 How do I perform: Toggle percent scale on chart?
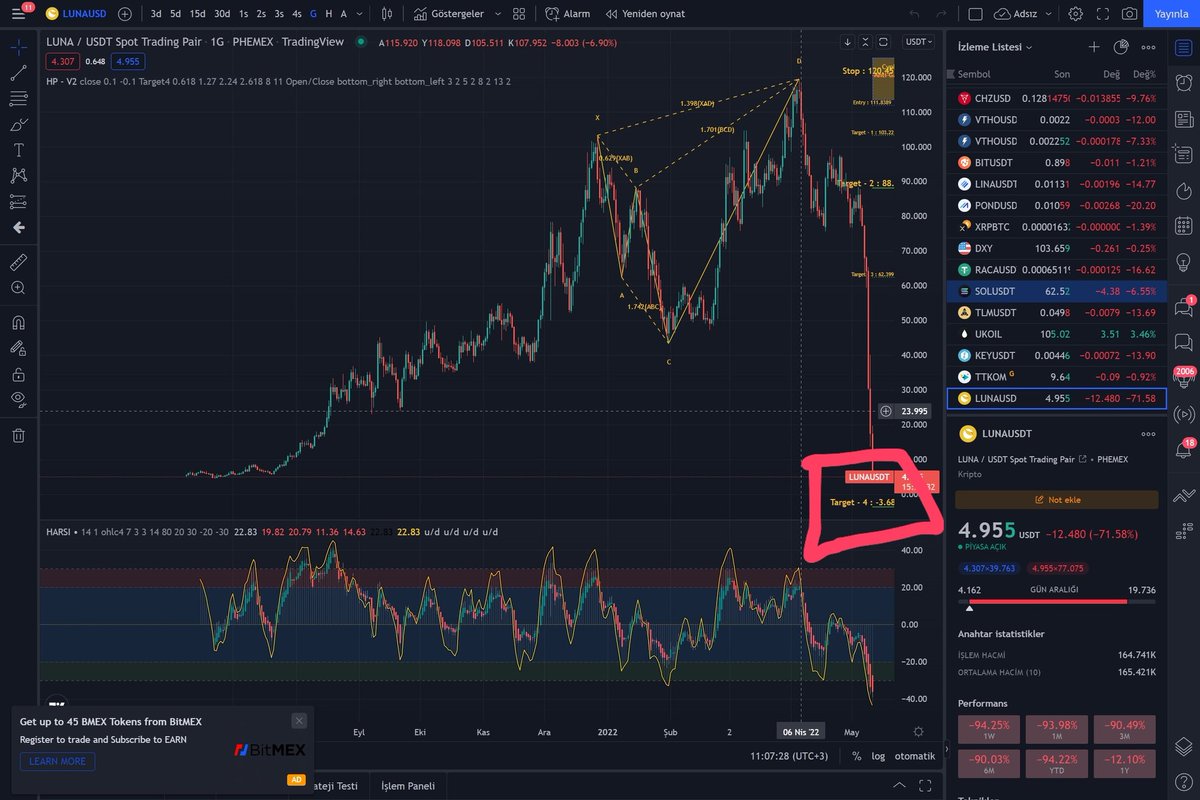pos(856,756)
